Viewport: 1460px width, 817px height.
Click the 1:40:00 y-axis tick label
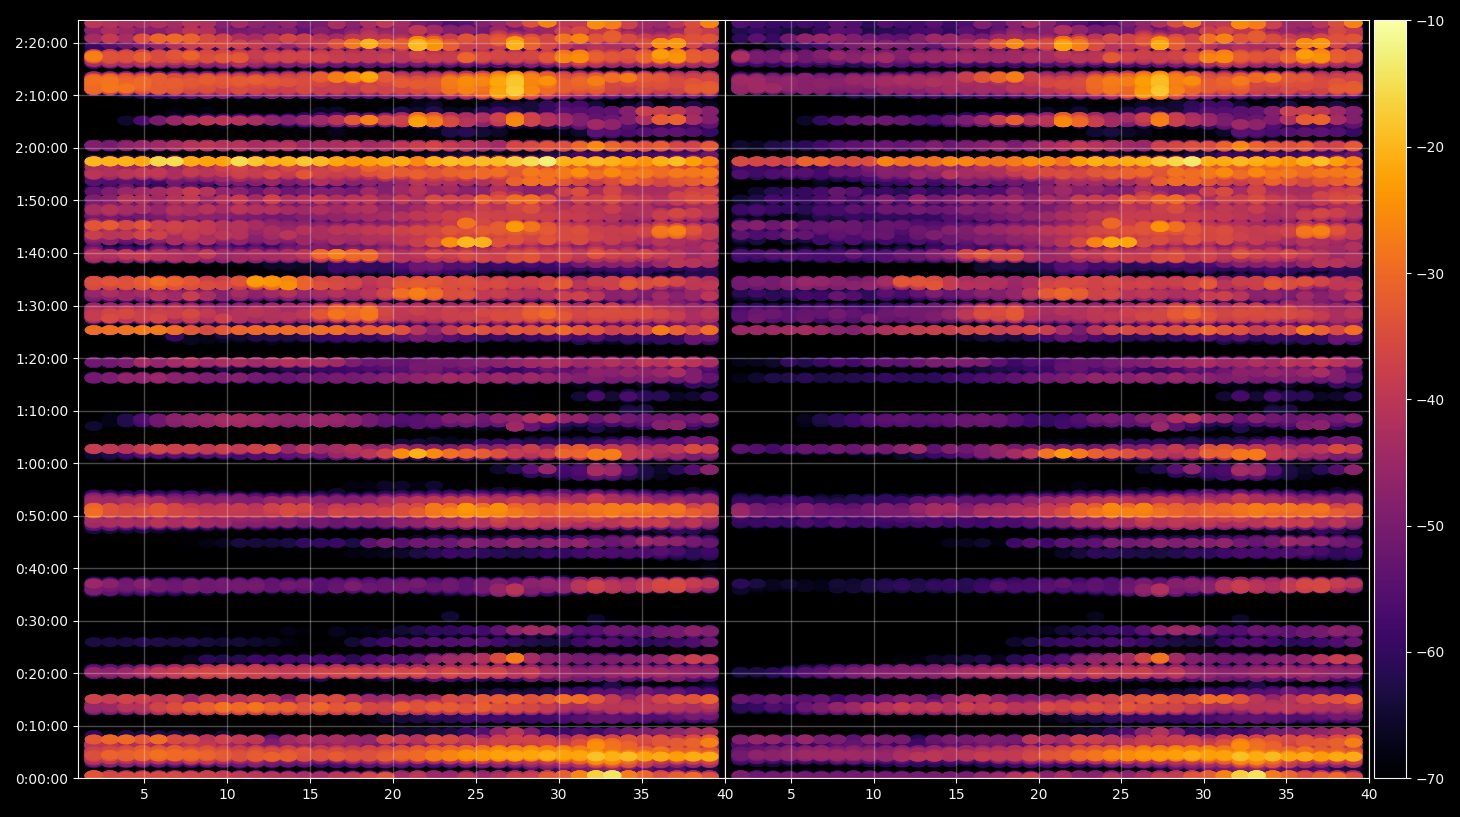tap(42, 253)
